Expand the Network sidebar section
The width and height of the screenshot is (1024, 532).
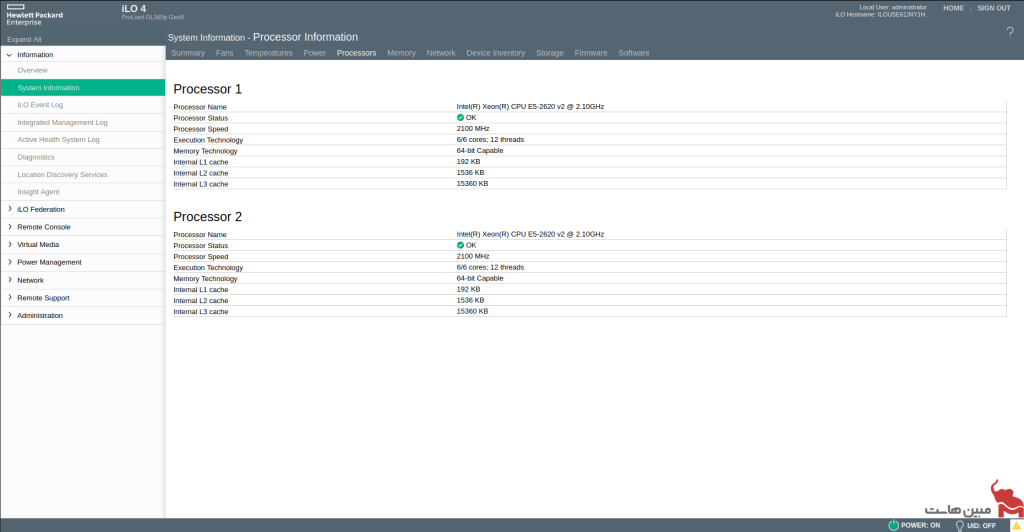pos(9,279)
